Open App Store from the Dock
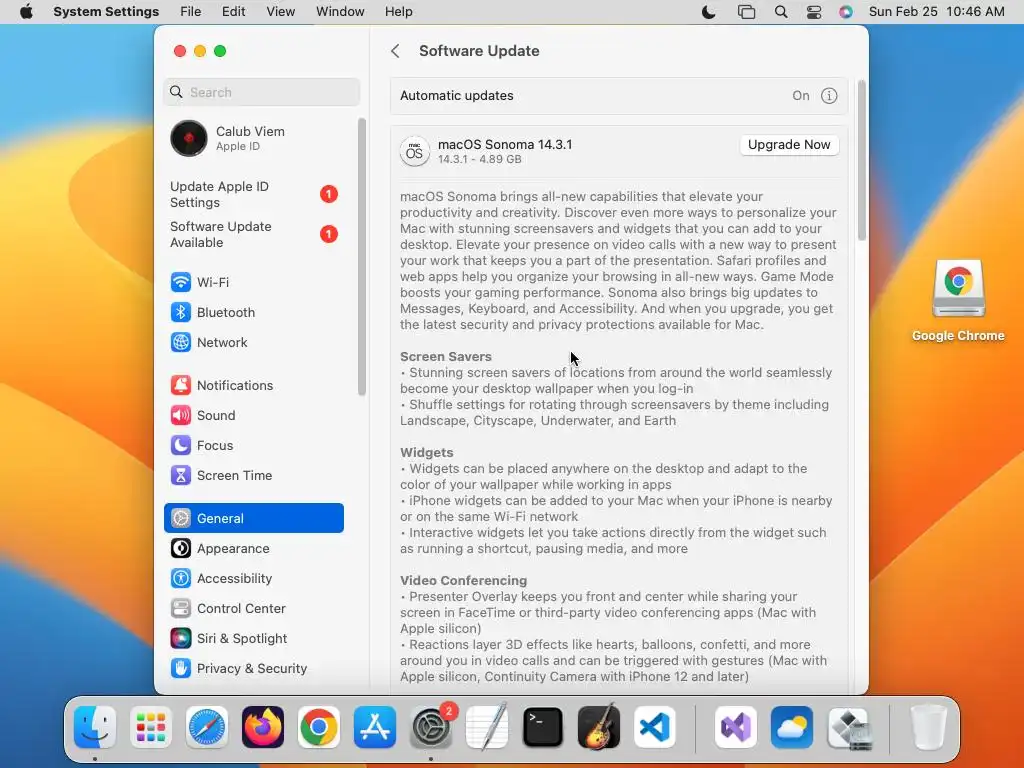The image size is (1024, 768). (375, 727)
